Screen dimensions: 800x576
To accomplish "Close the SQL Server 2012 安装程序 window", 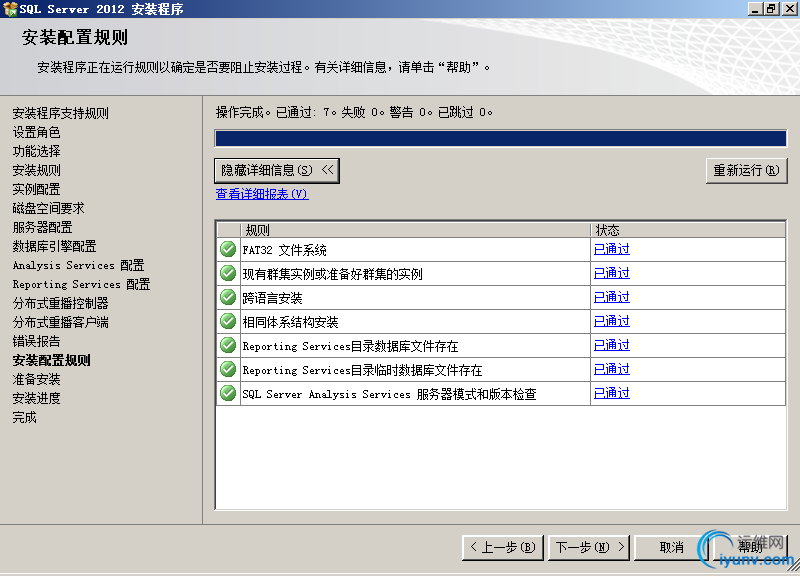I will pos(790,9).
